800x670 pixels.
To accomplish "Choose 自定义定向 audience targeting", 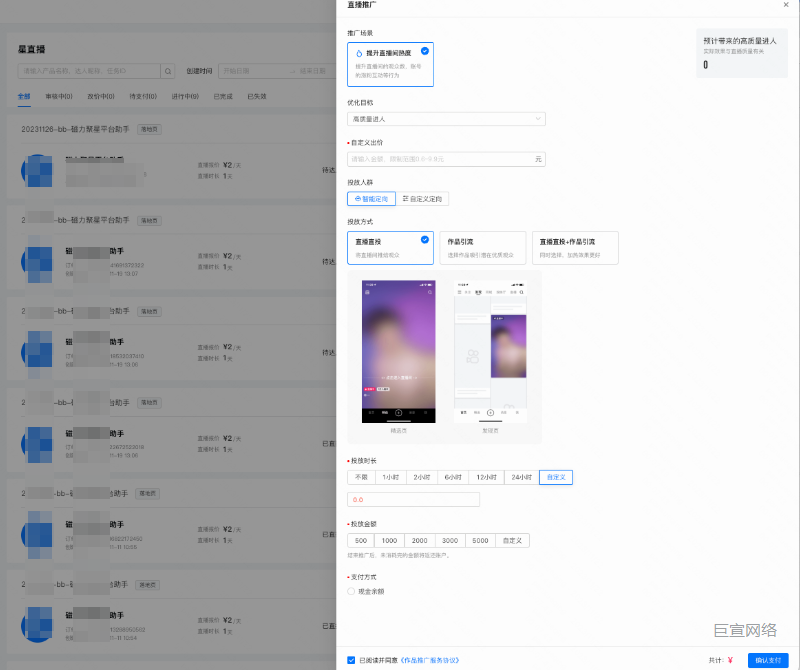I will [x=423, y=199].
